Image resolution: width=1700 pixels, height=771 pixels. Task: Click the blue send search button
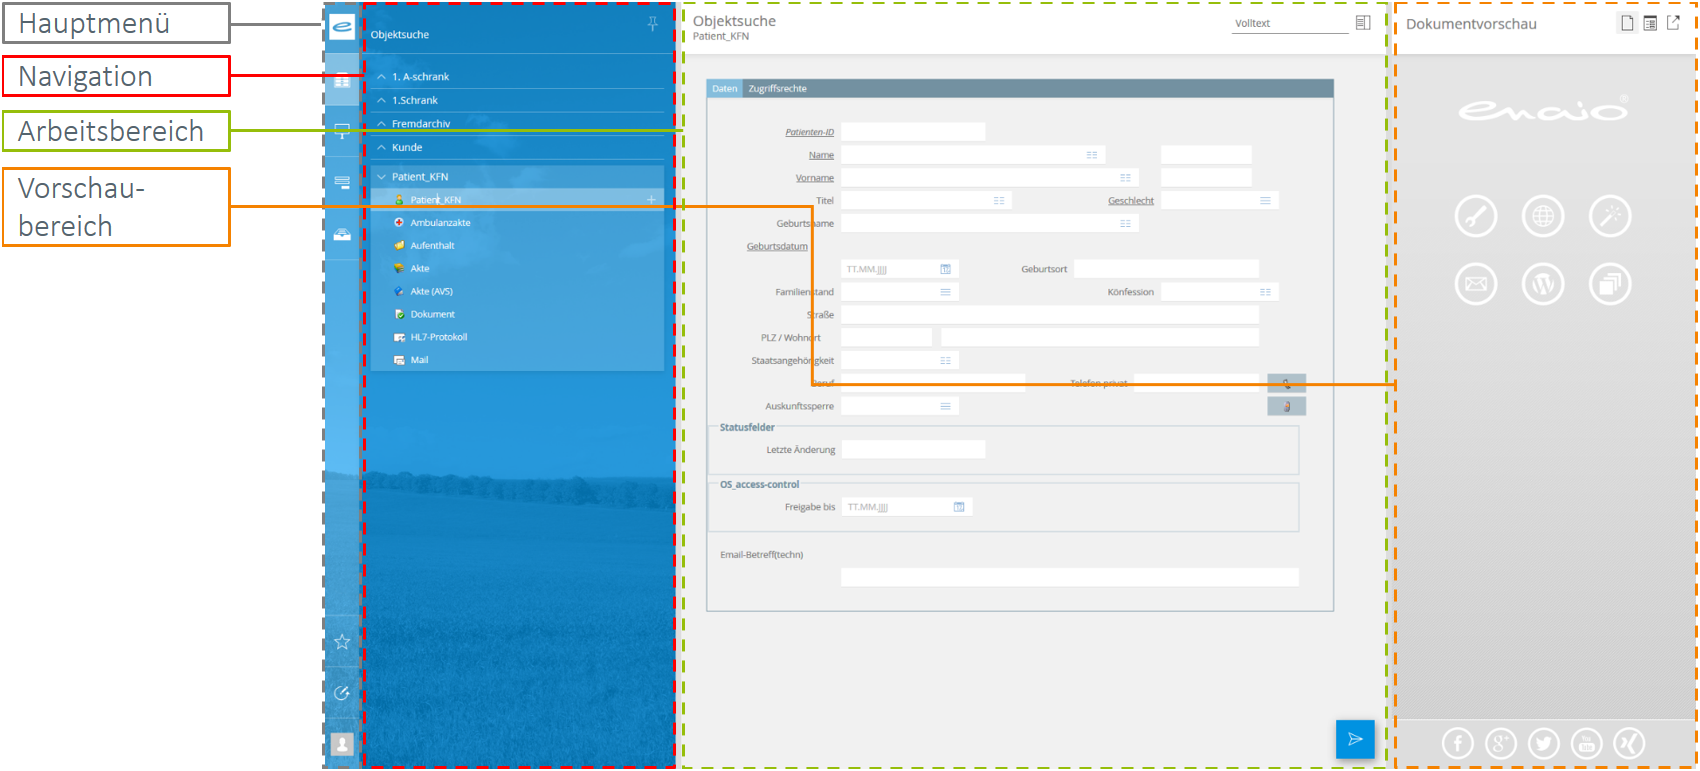(1355, 739)
